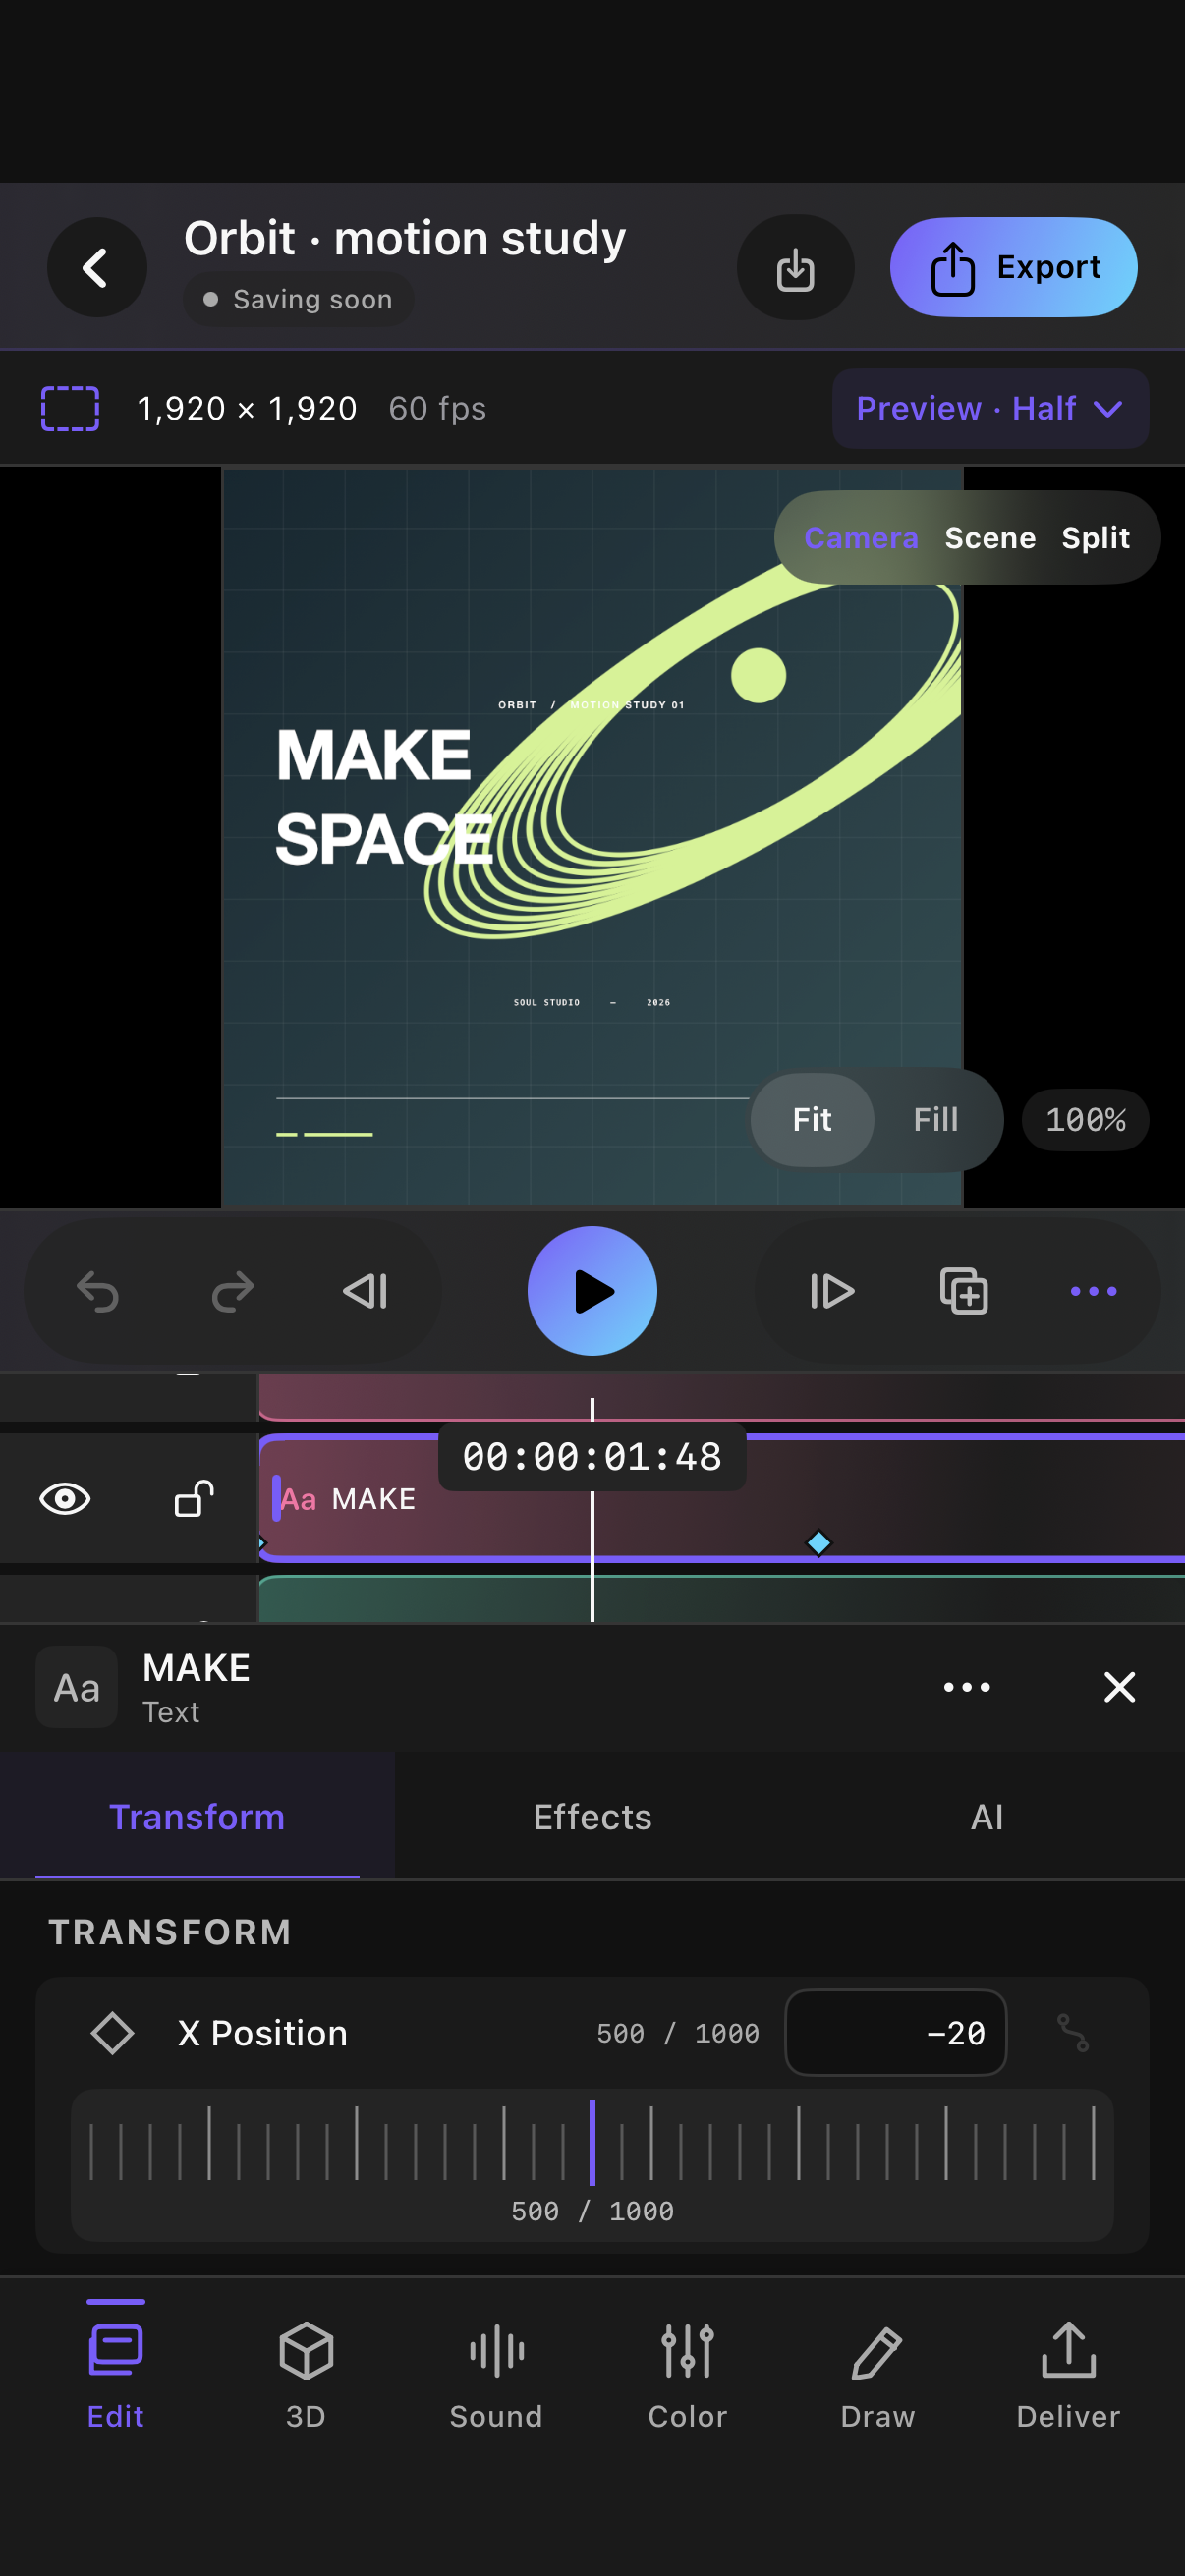
Task: Open the transport more-options ellipsis
Action: (1093, 1291)
